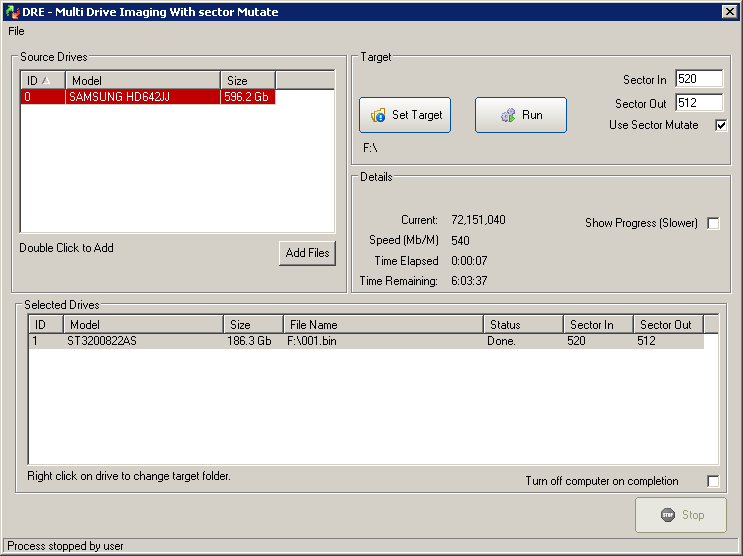Image resolution: width=743 pixels, height=556 pixels.
Task: Click the DRE application icon in title bar
Action: (12, 12)
